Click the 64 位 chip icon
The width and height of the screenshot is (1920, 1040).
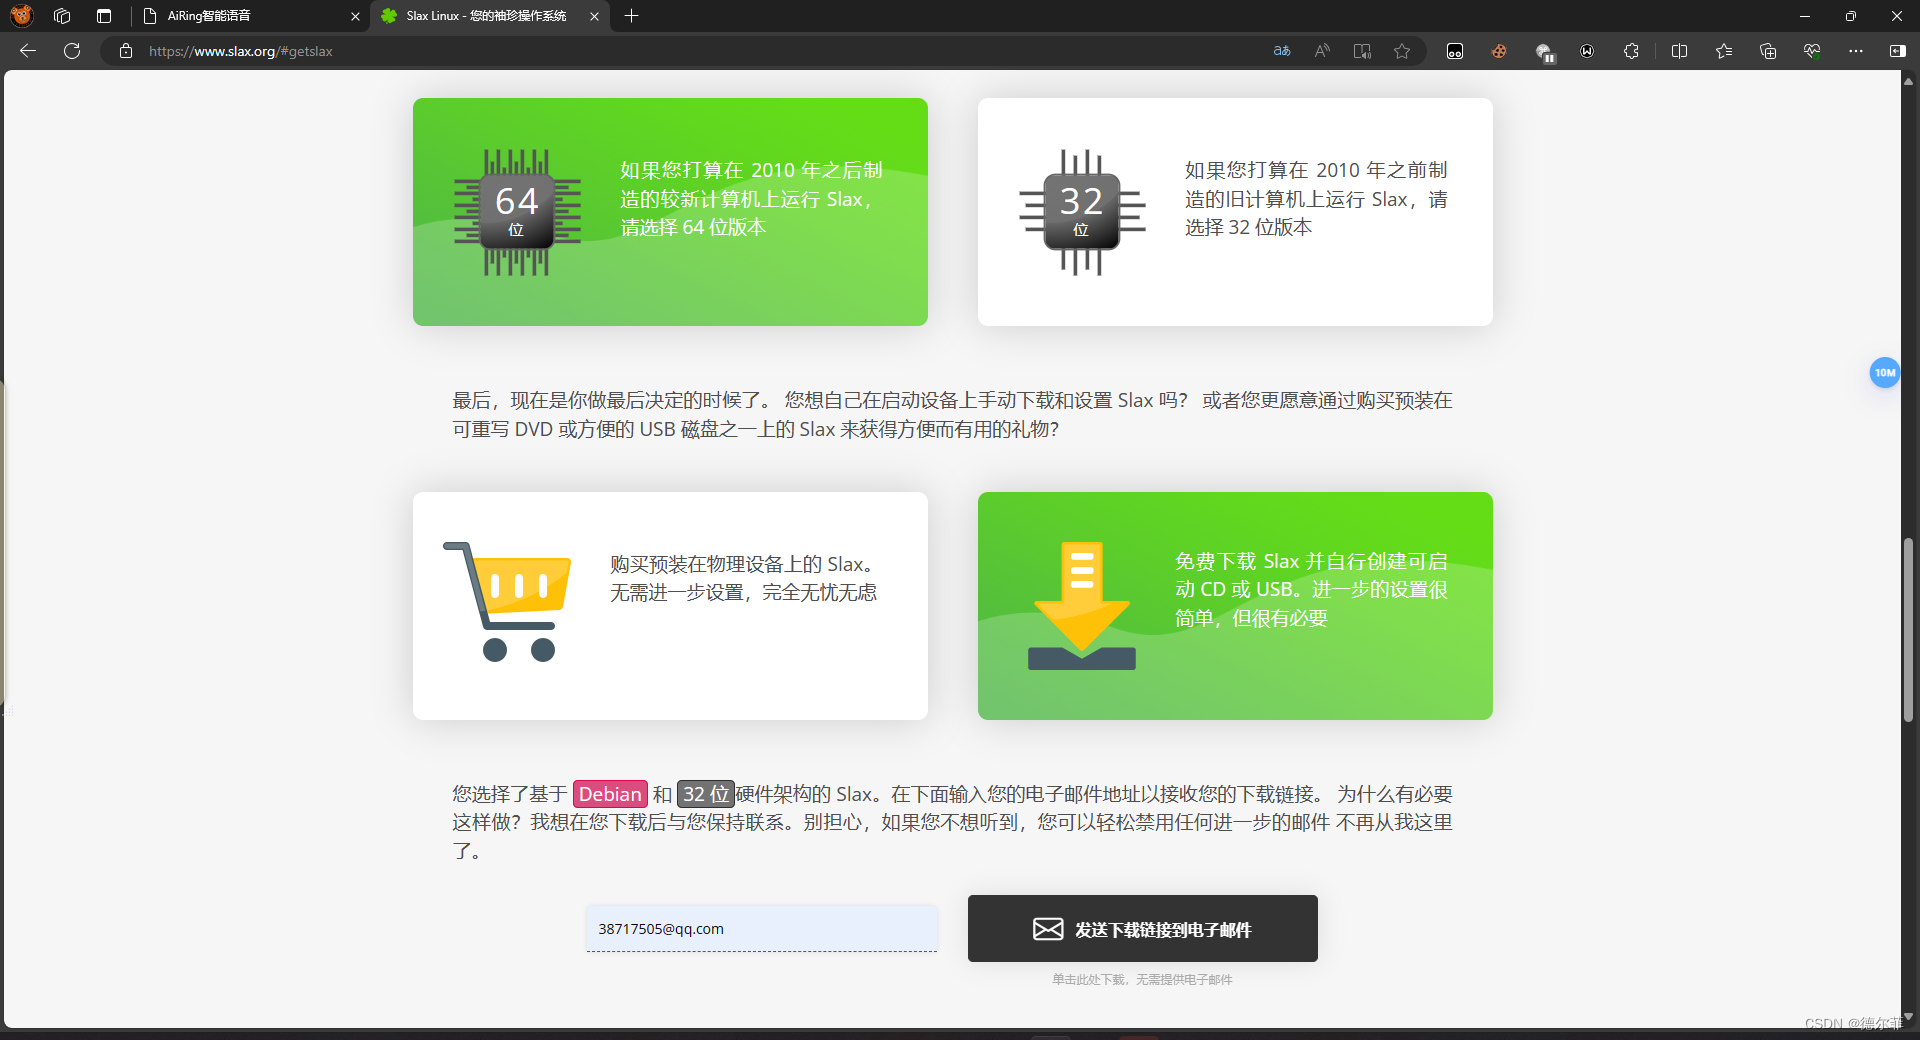tap(517, 212)
